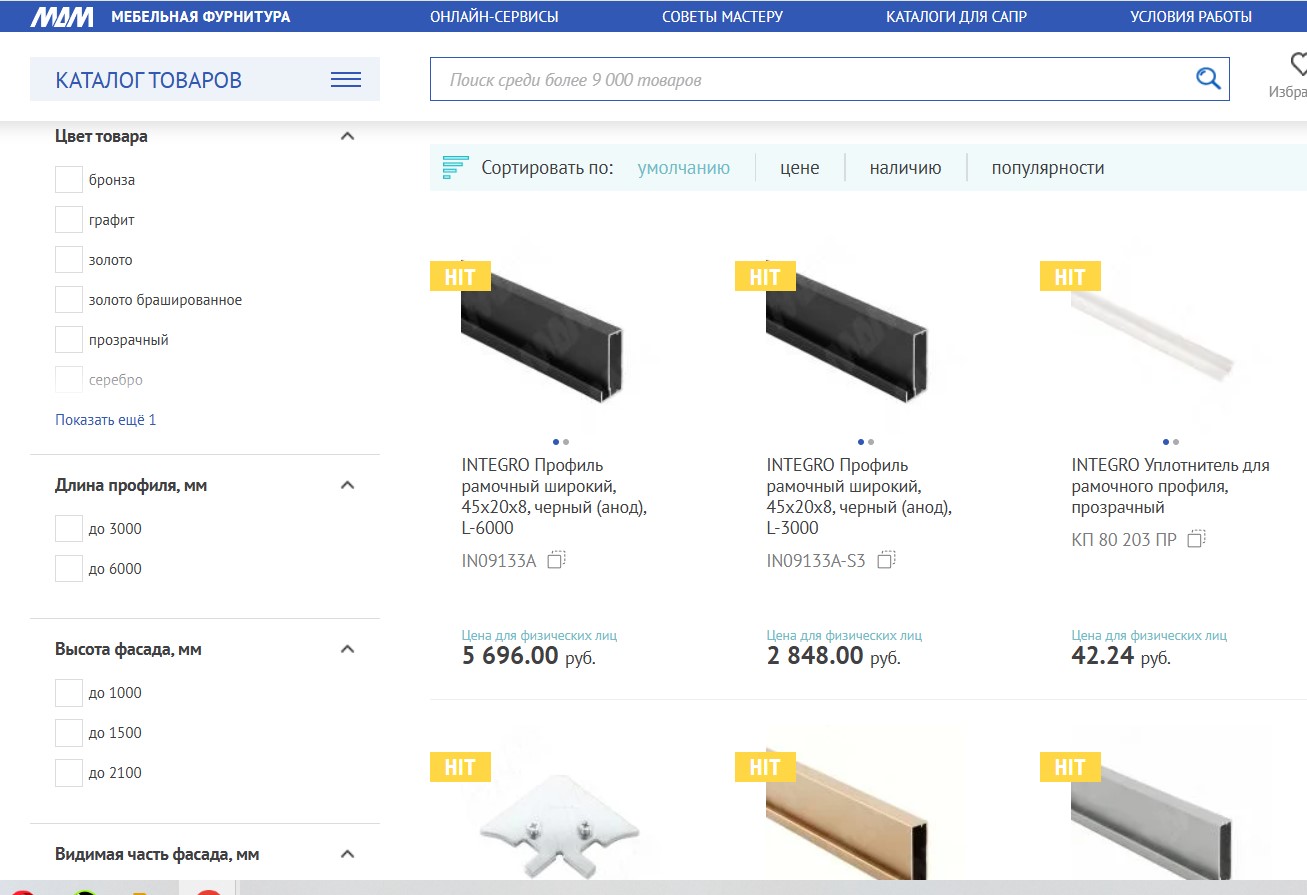Collapse the Цвет товара filter section
This screenshot has width=1307, height=895.
coord(347,136)
